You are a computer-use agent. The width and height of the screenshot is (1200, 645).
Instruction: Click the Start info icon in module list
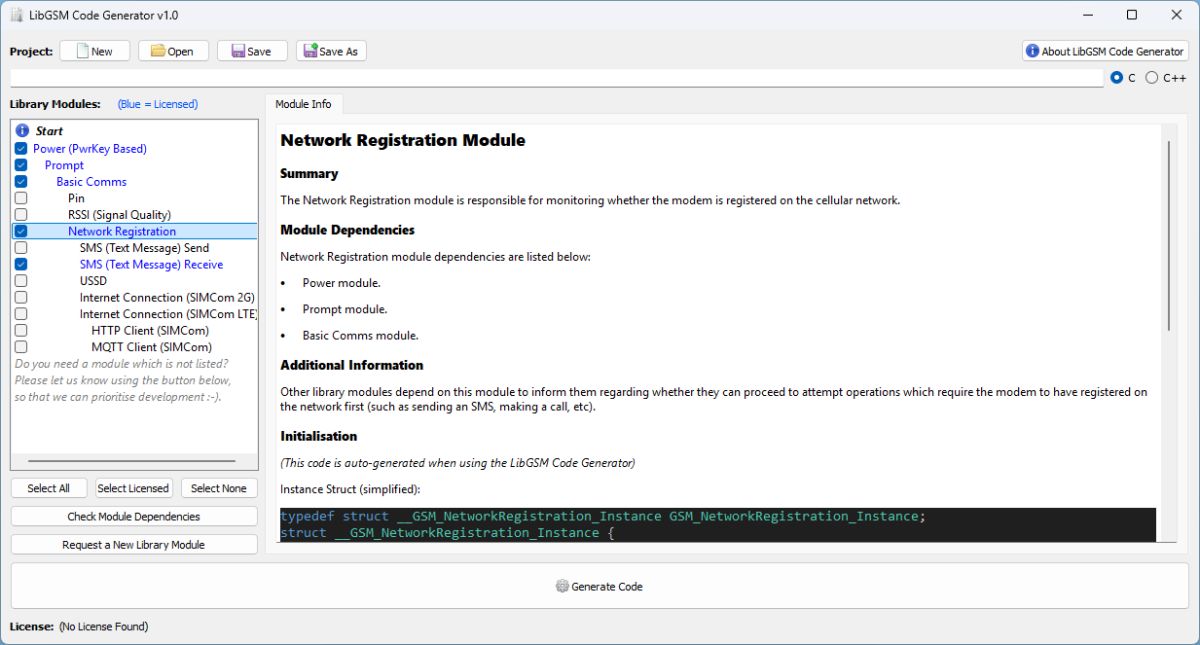22,131
